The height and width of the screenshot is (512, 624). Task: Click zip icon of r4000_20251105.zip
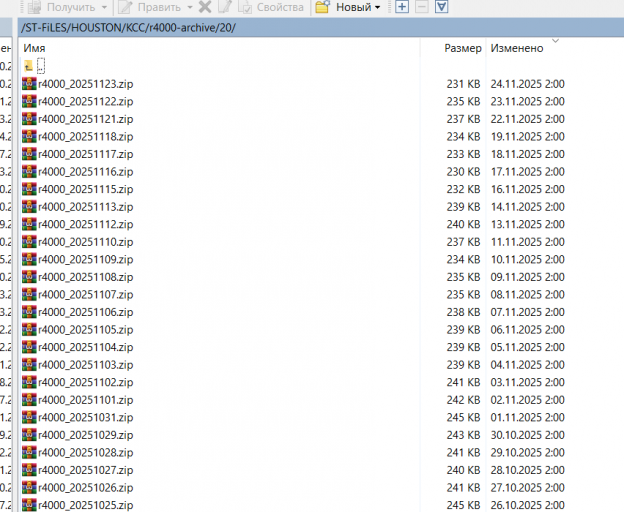(x=29, y=329)
